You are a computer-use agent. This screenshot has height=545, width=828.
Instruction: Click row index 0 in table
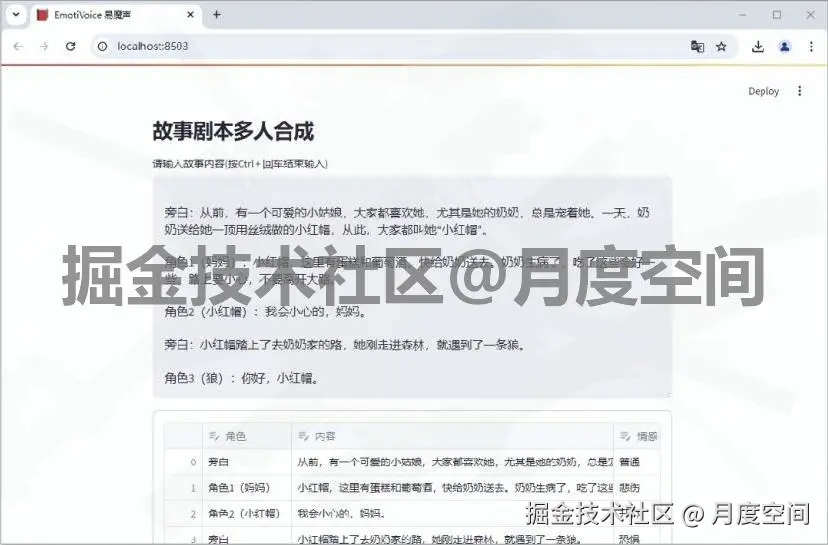[184, 462]
